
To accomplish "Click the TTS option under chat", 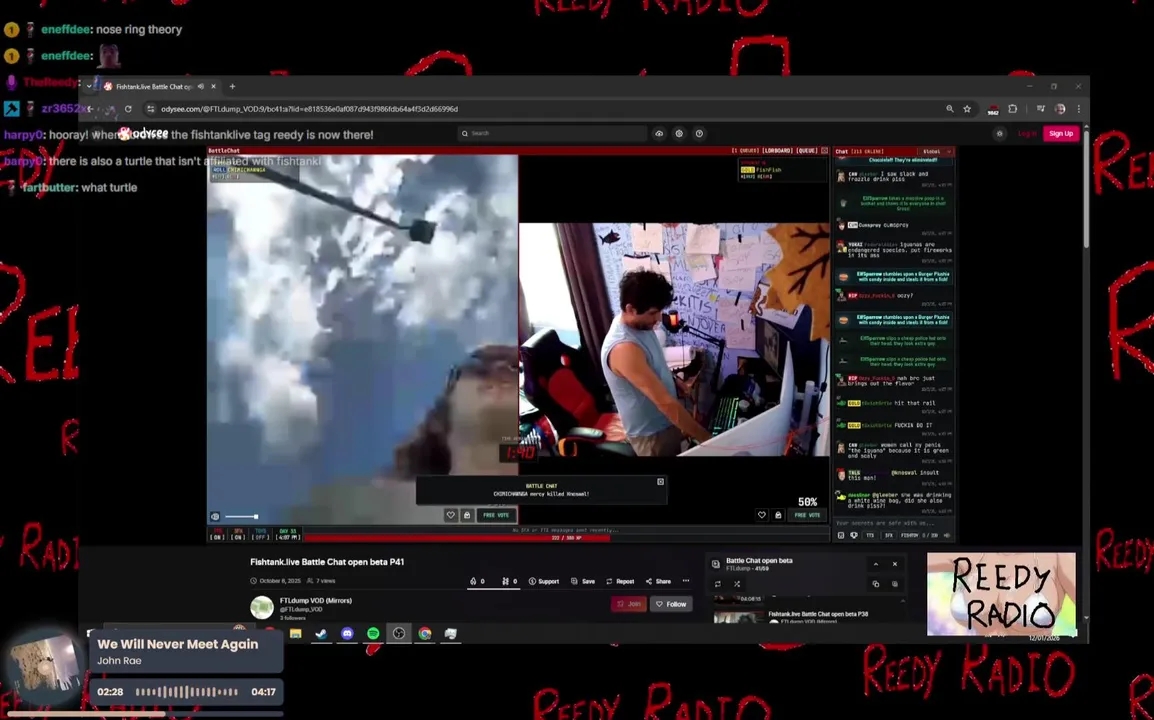I will [x=870, y=535].
